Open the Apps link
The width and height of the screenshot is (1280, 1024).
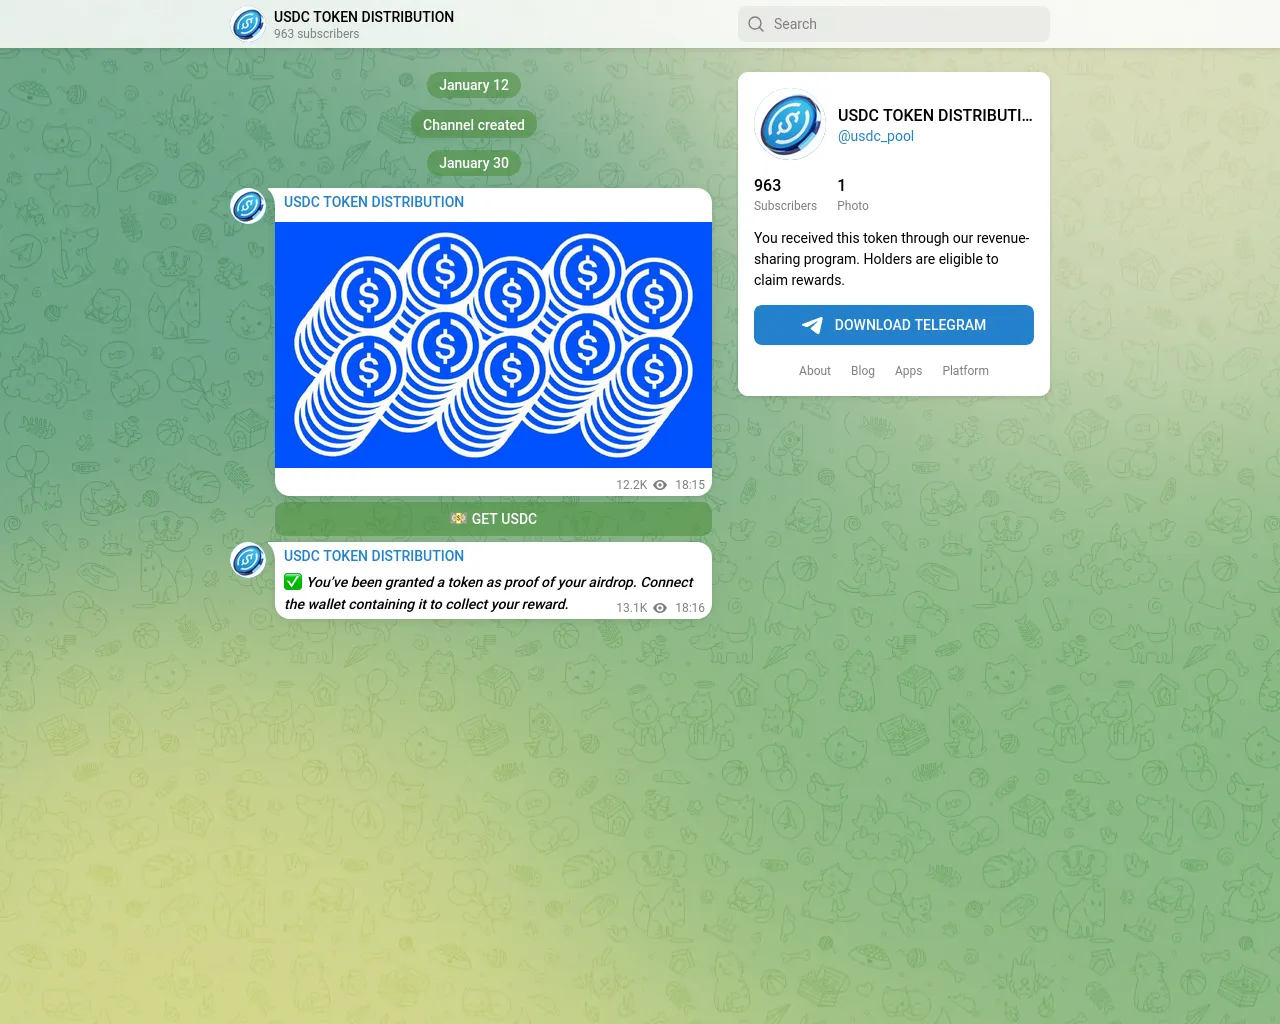[909, 371]
